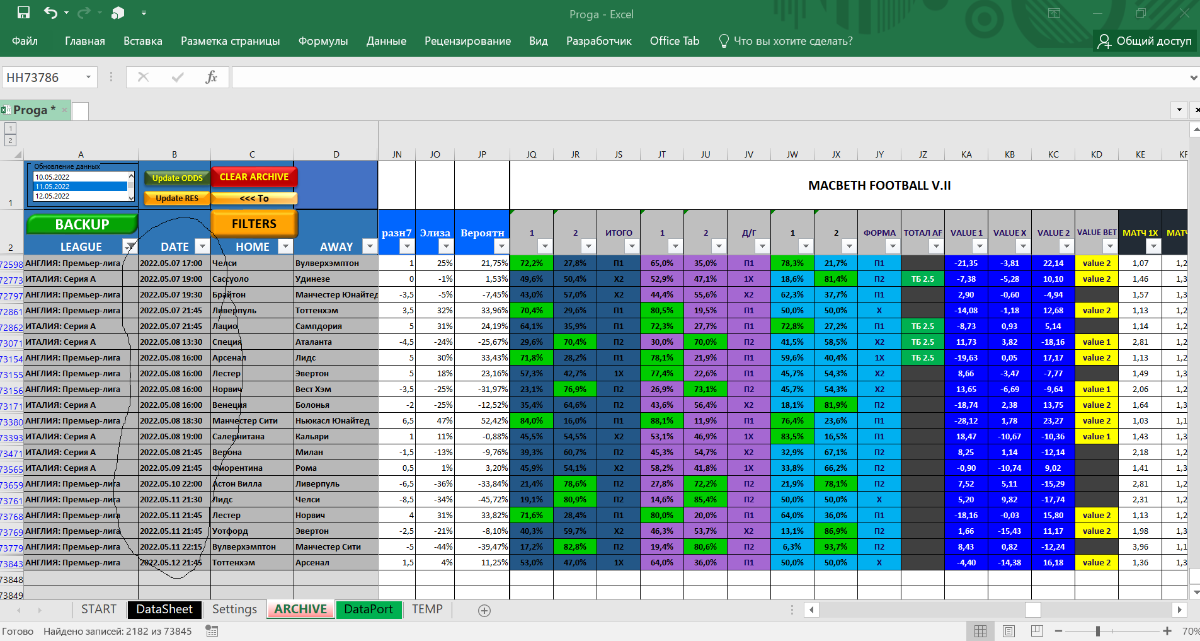The height and width of the screenshot is (641, 1200).
Task: Click the new sheet plus icon
Action: 485,609
